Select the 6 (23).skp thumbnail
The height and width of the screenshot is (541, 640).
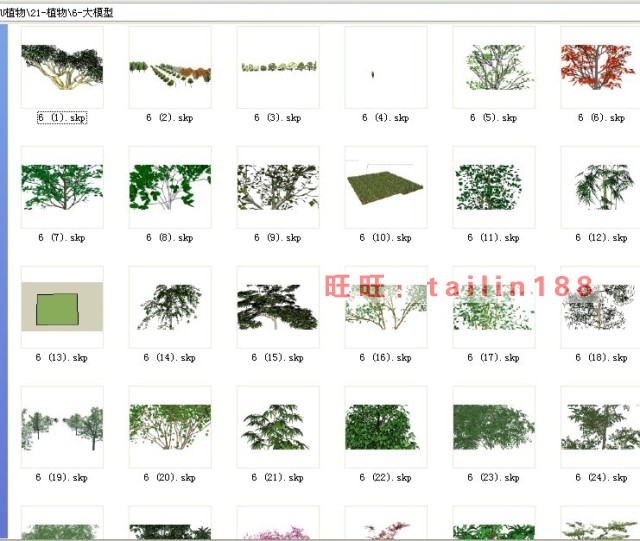pyautogui.click(x=494, y=427)
